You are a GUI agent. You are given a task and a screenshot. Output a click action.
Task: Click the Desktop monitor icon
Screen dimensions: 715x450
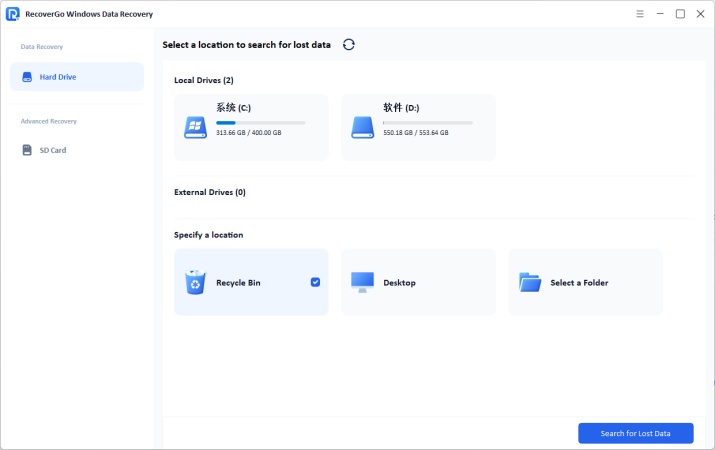click(362, 282)
